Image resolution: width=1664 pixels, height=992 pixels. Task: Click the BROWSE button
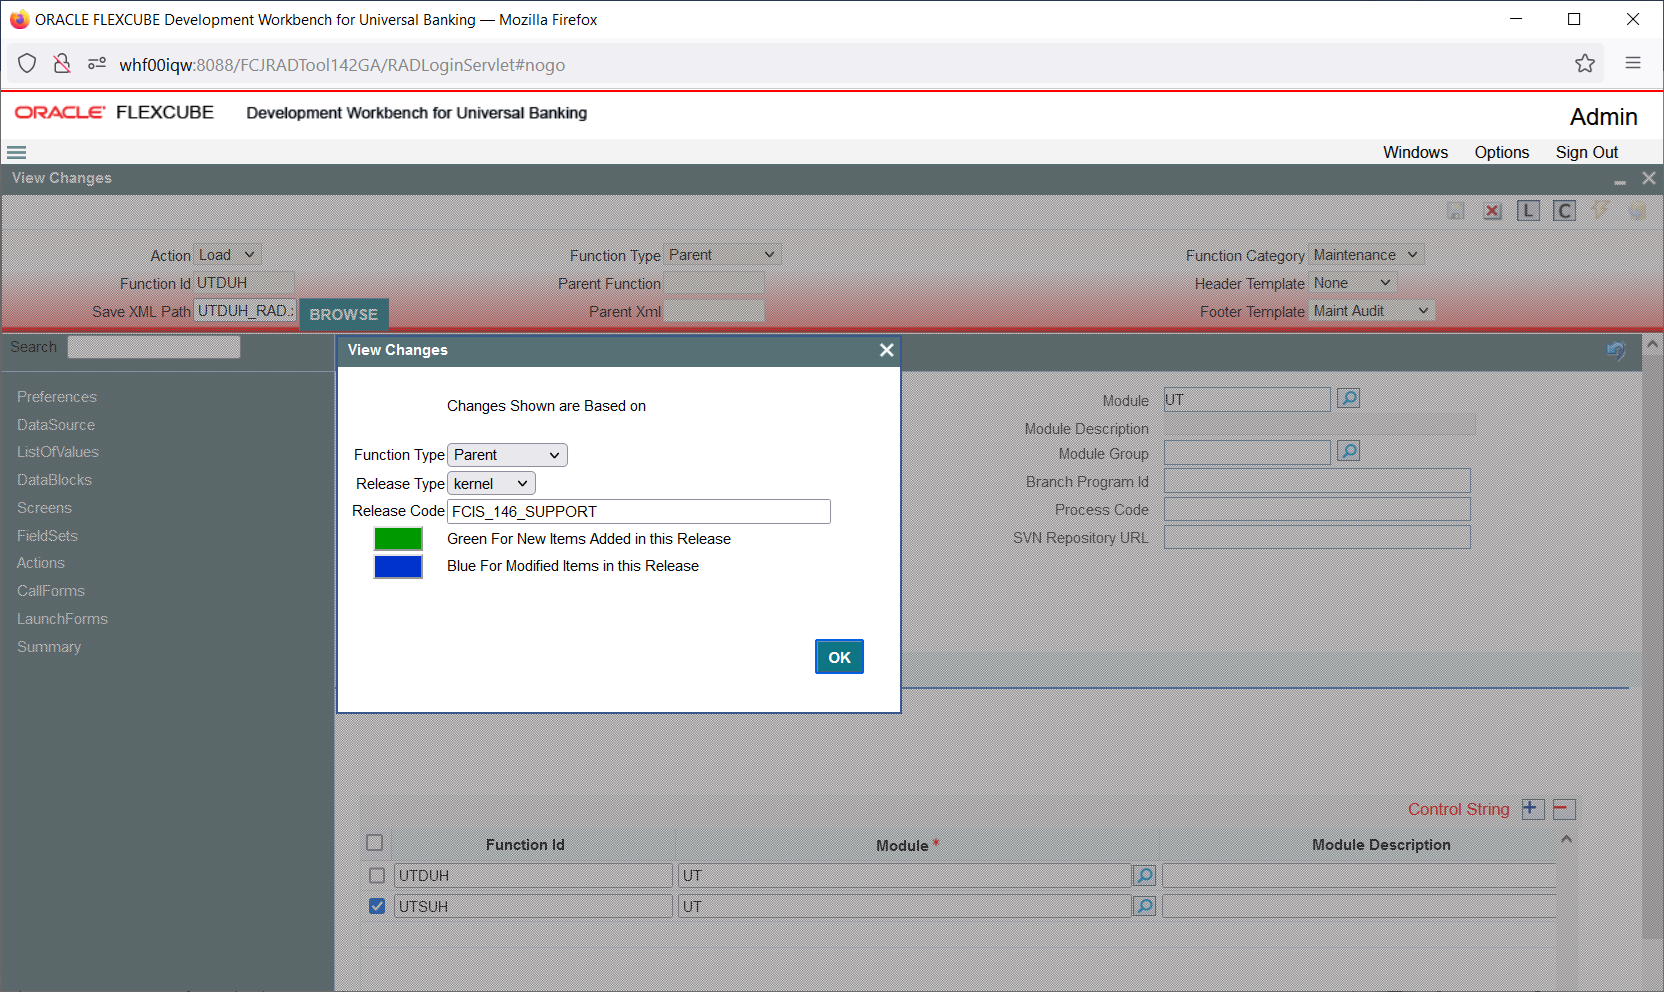click(344, 314)
